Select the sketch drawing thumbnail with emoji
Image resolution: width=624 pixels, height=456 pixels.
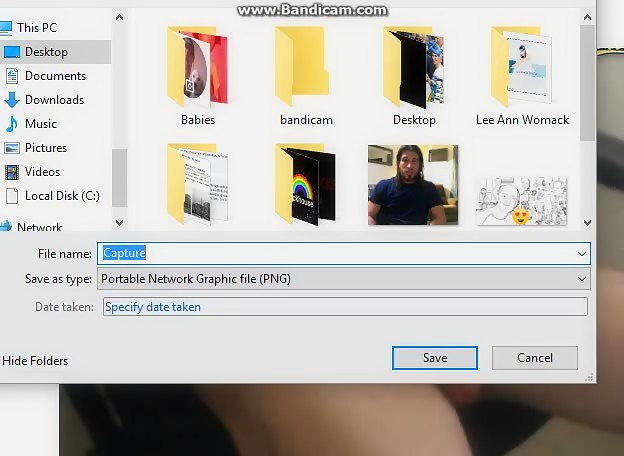[521, 201]
